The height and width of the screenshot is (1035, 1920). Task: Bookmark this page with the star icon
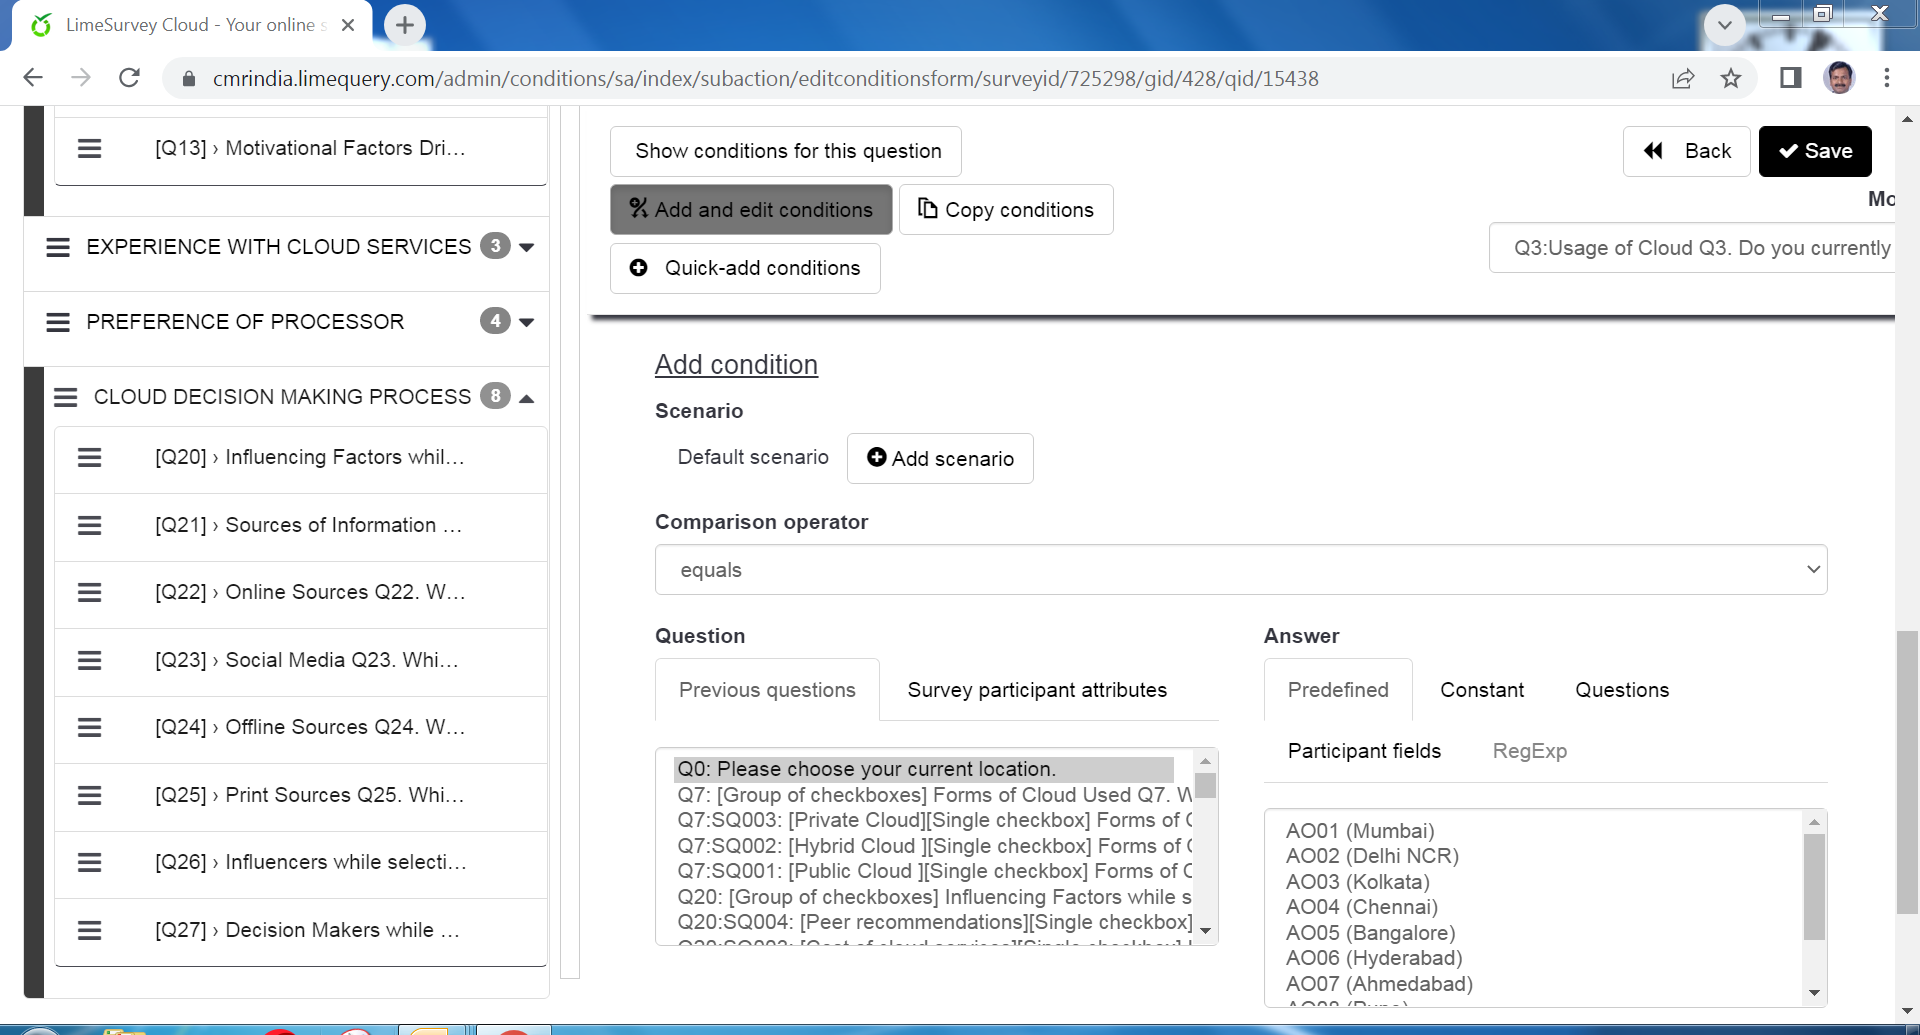tap(1731, 78)
